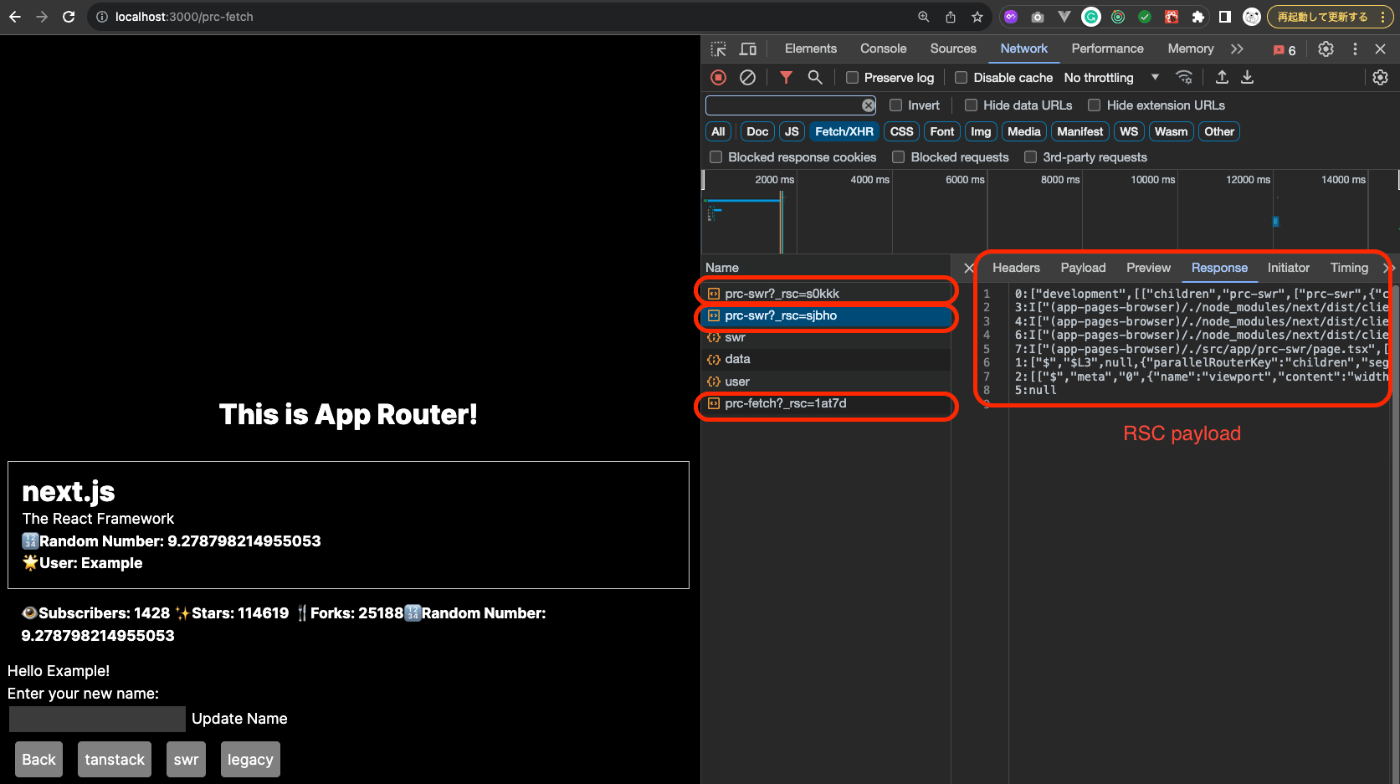1400x784 pixels.
Task: Switch to the Elements tab
Action: [810, 49]
